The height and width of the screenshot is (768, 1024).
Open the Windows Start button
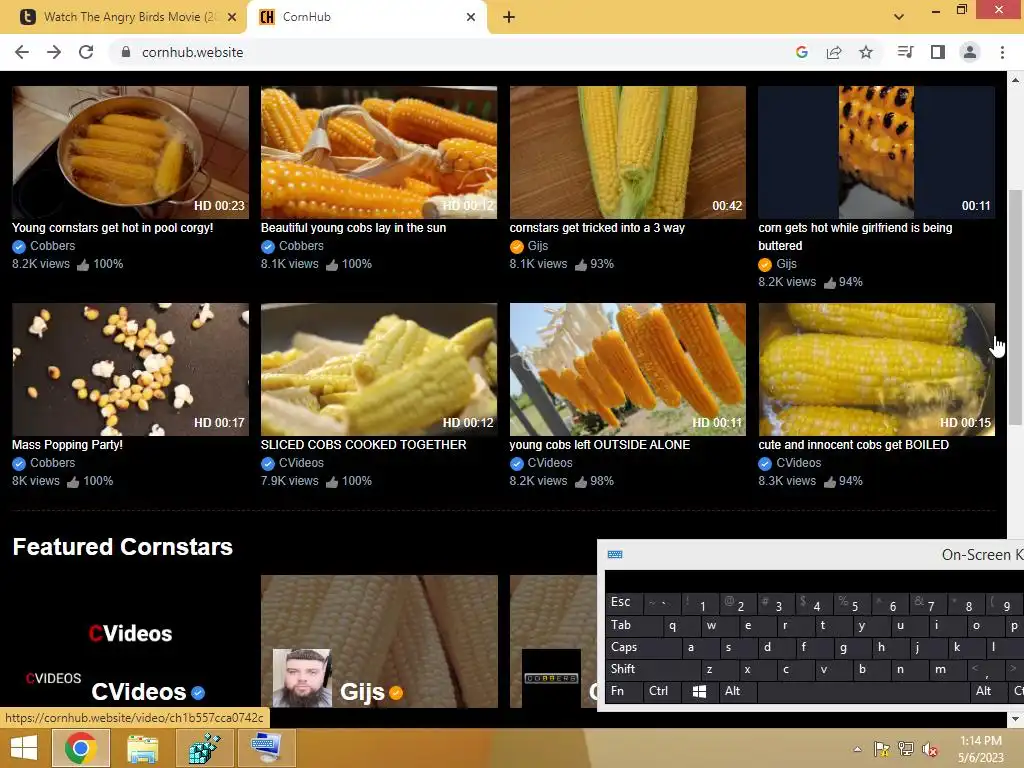pyautogui.click(x=24, y=748)
